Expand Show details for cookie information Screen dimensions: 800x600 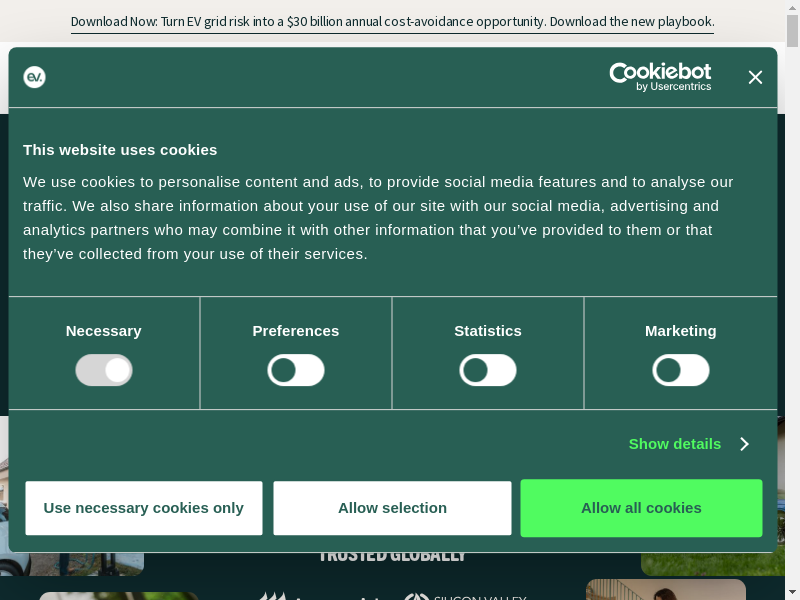675,444
